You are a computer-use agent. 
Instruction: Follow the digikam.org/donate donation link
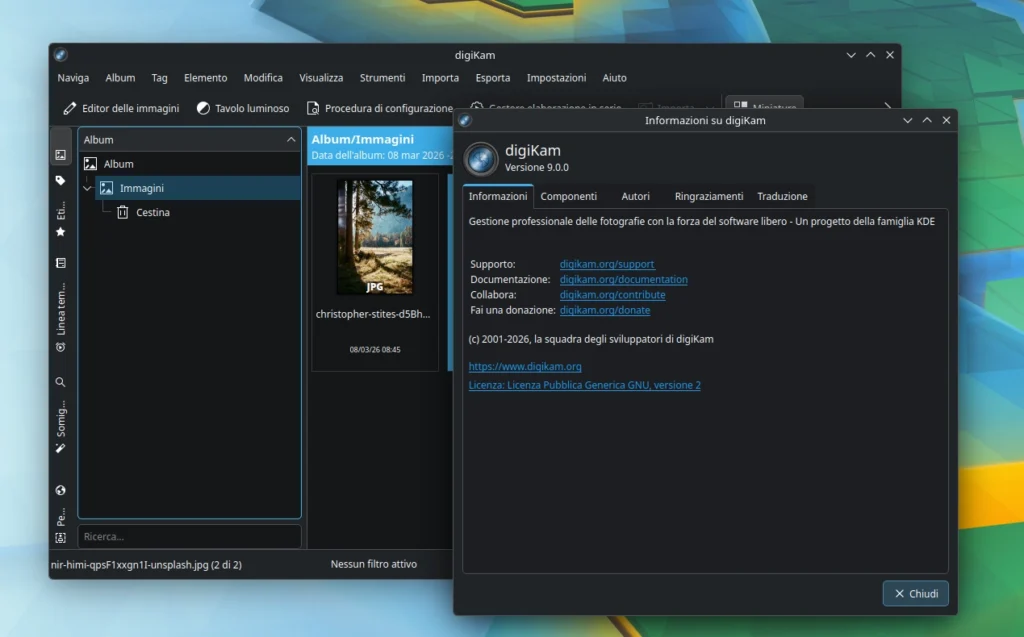tap(604, 310)
